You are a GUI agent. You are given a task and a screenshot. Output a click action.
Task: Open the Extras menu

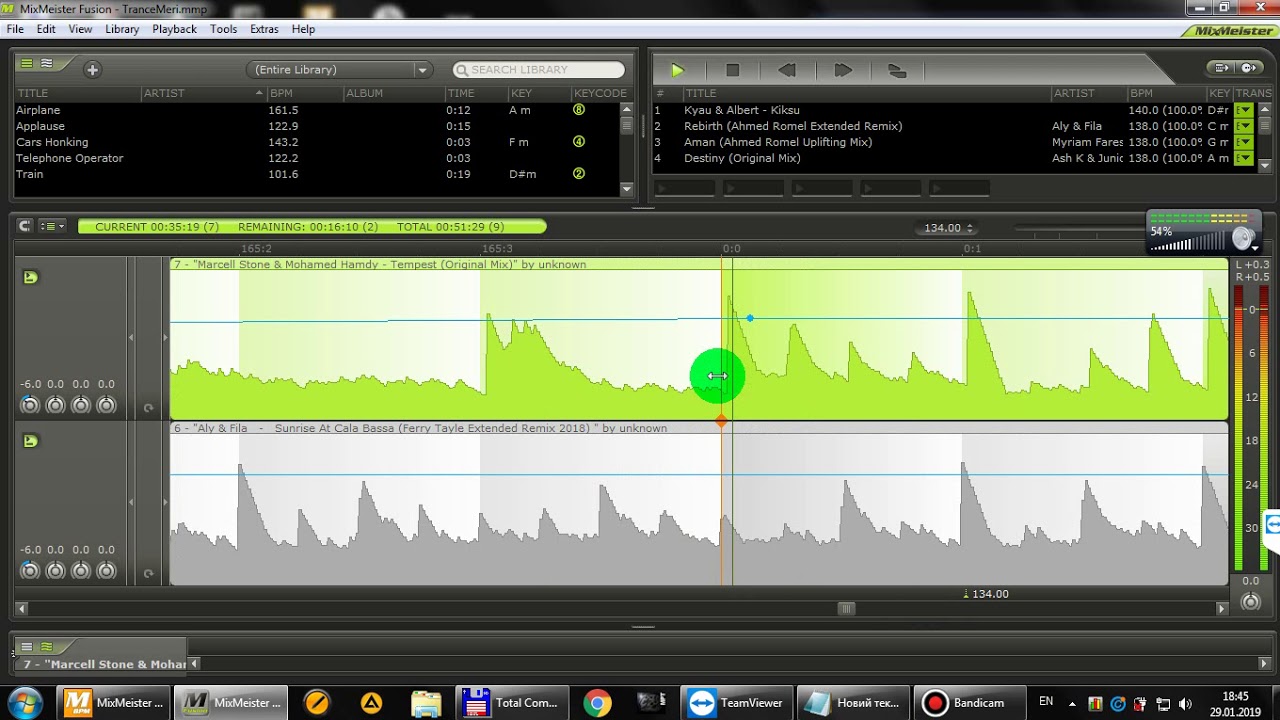[264, 29]
